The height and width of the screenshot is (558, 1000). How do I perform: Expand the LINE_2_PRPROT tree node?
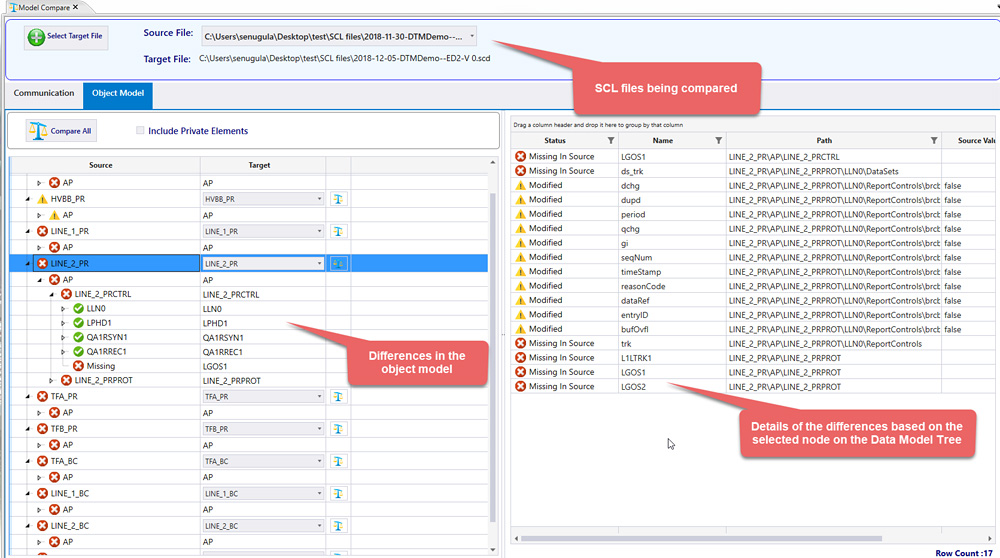click(53, 381)
